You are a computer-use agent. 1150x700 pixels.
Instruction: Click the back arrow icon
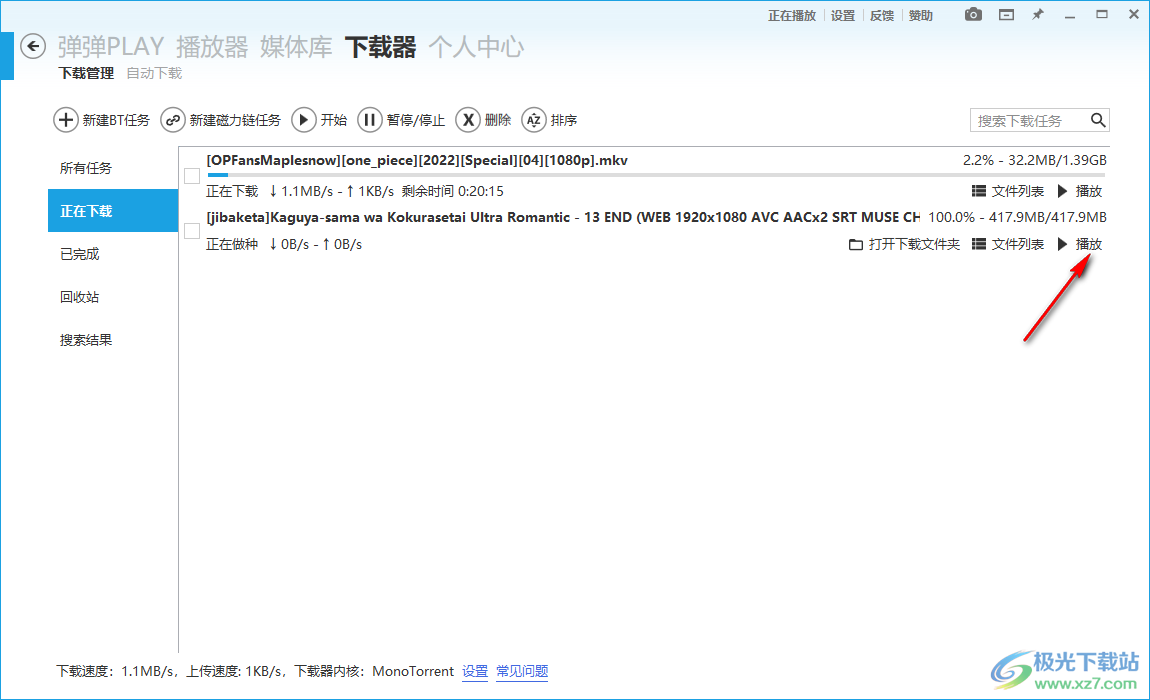33,46
